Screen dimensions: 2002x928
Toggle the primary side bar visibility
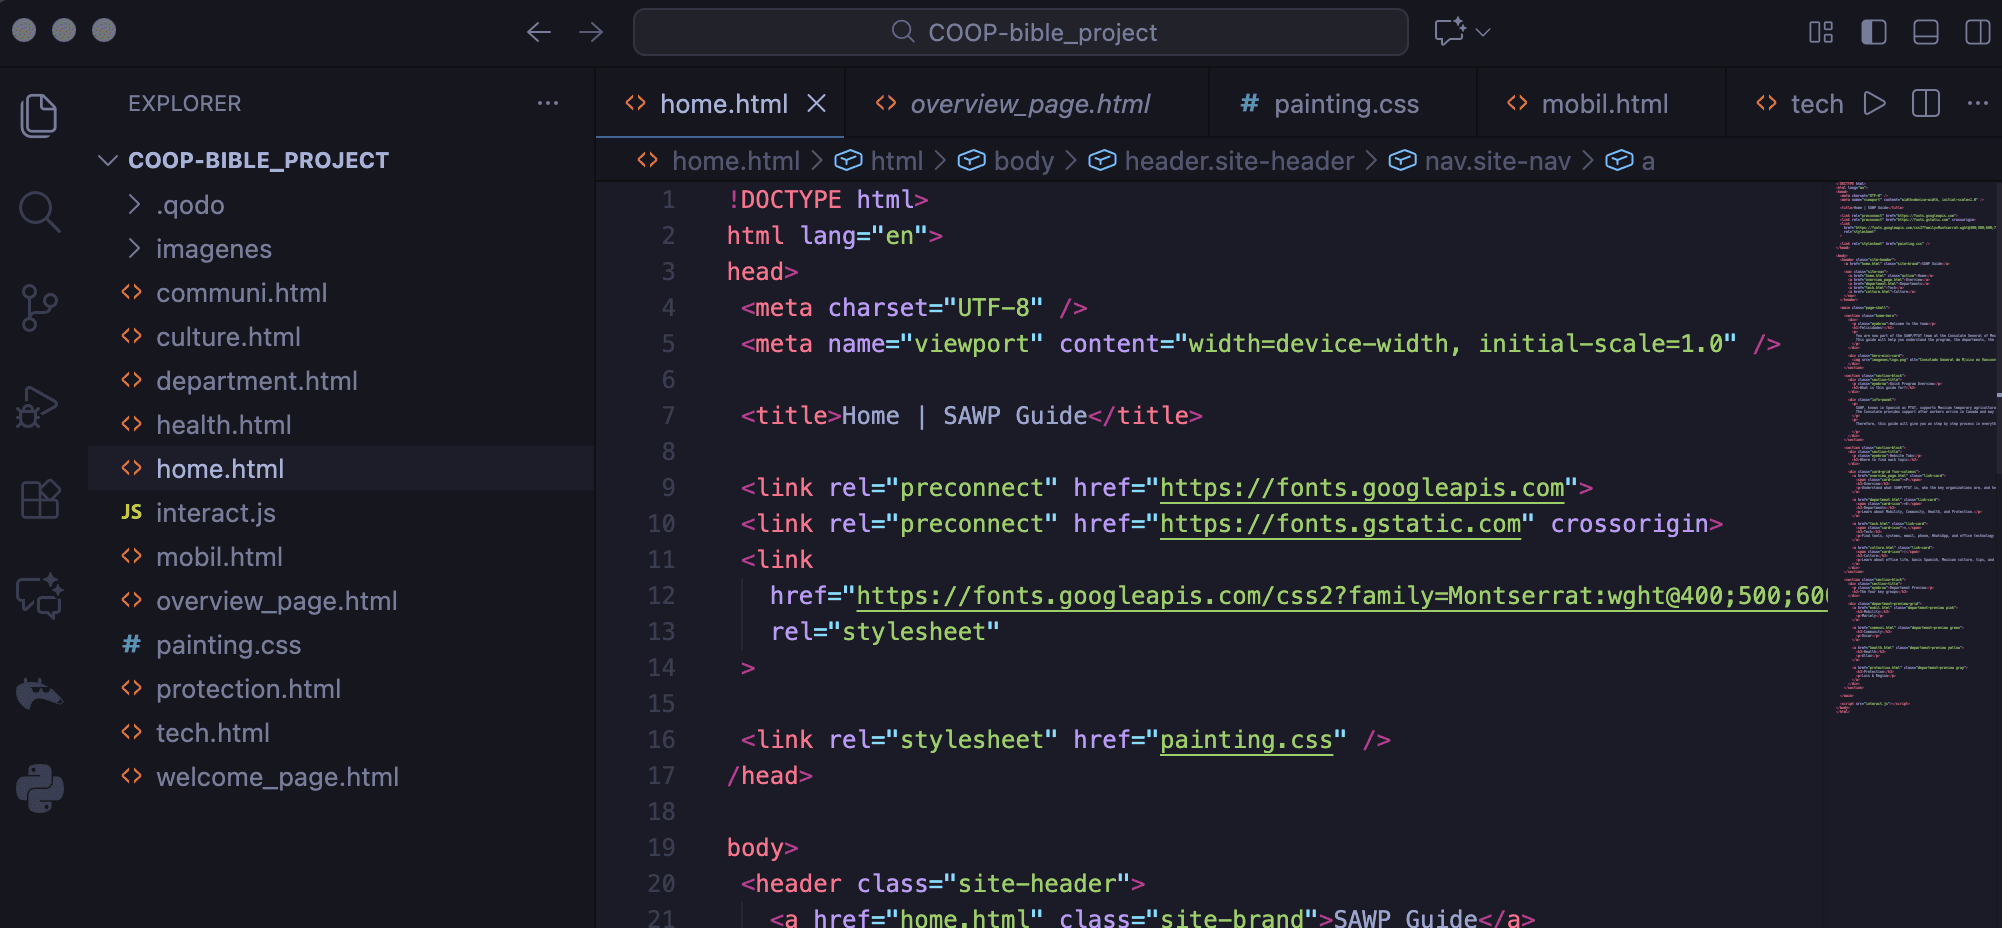1873,32
